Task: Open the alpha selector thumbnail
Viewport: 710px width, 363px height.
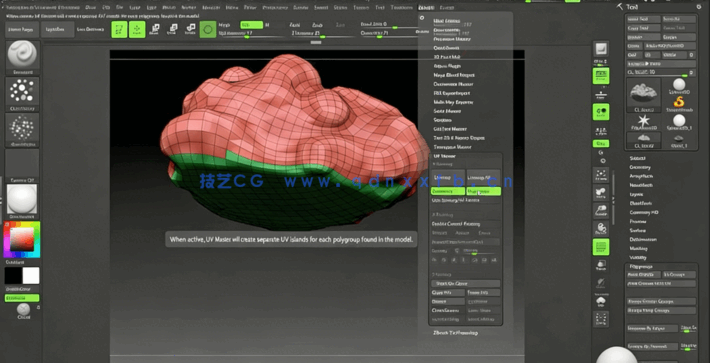Action: coord(22,128)
